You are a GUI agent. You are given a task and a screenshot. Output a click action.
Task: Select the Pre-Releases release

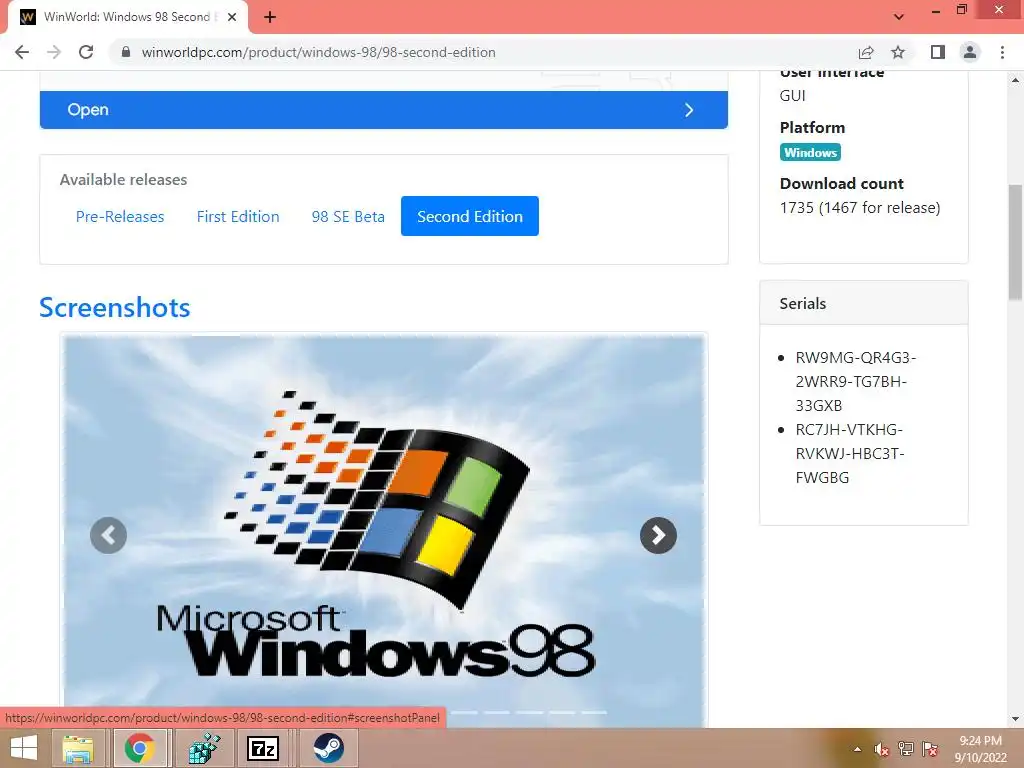[x=120, y=216]
